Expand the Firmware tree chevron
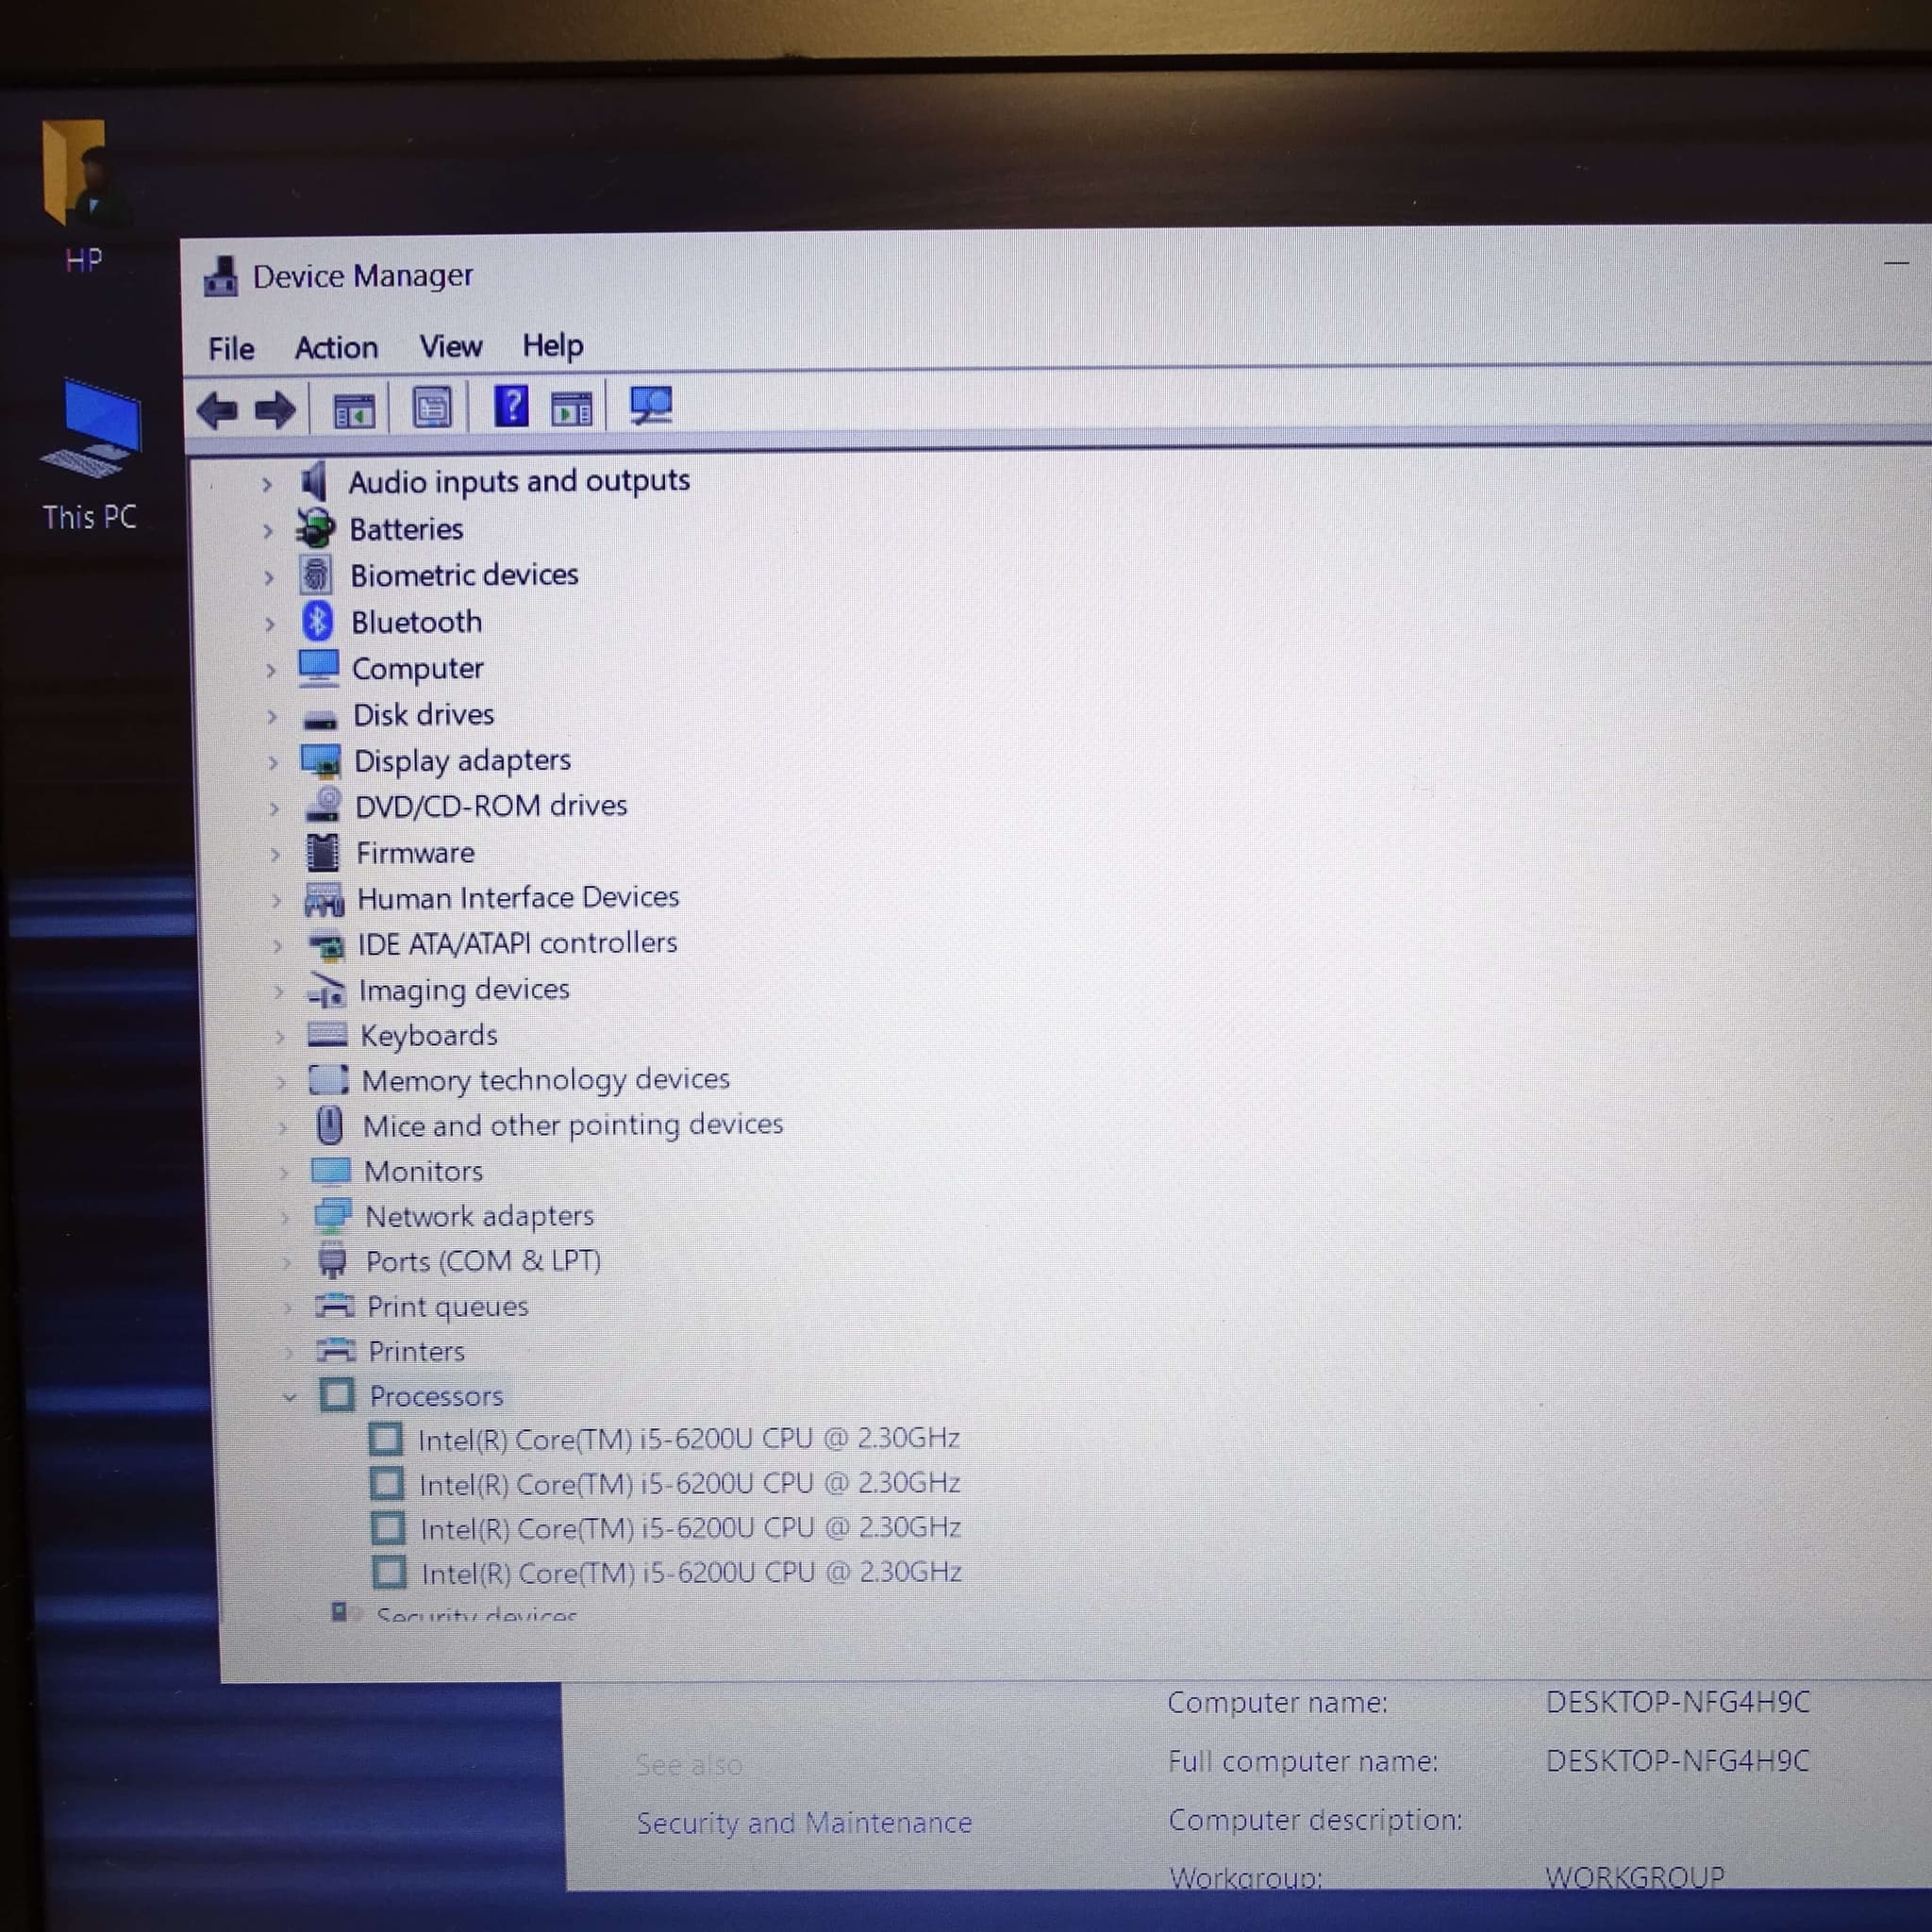Viewport: 1932px width, 1932px height. coord(275,854)
